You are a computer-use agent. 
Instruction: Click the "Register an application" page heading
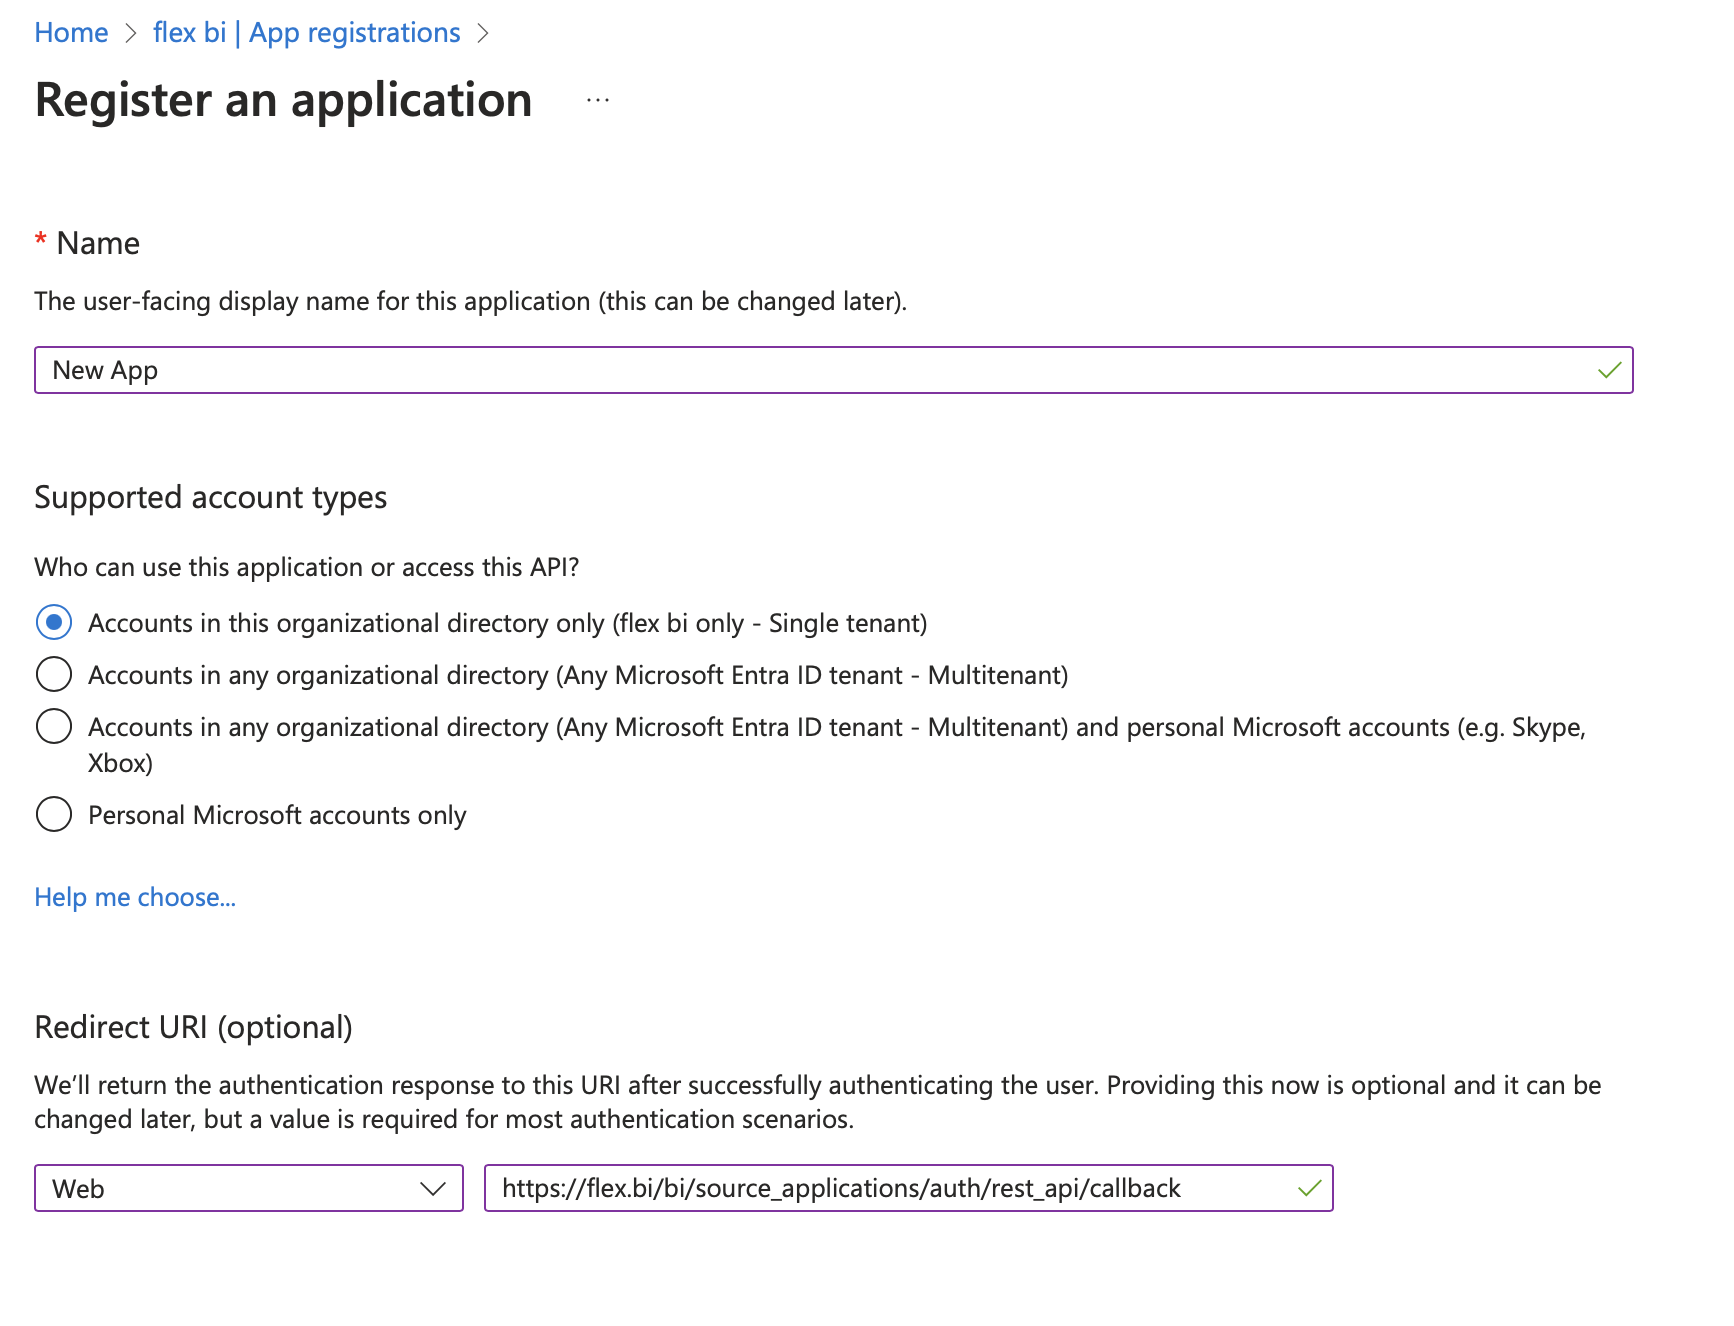(283, 100)
